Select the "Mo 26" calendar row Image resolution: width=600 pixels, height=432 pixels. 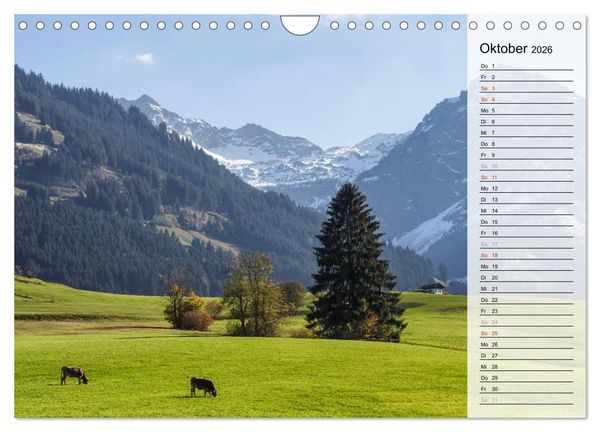point(526,344)
